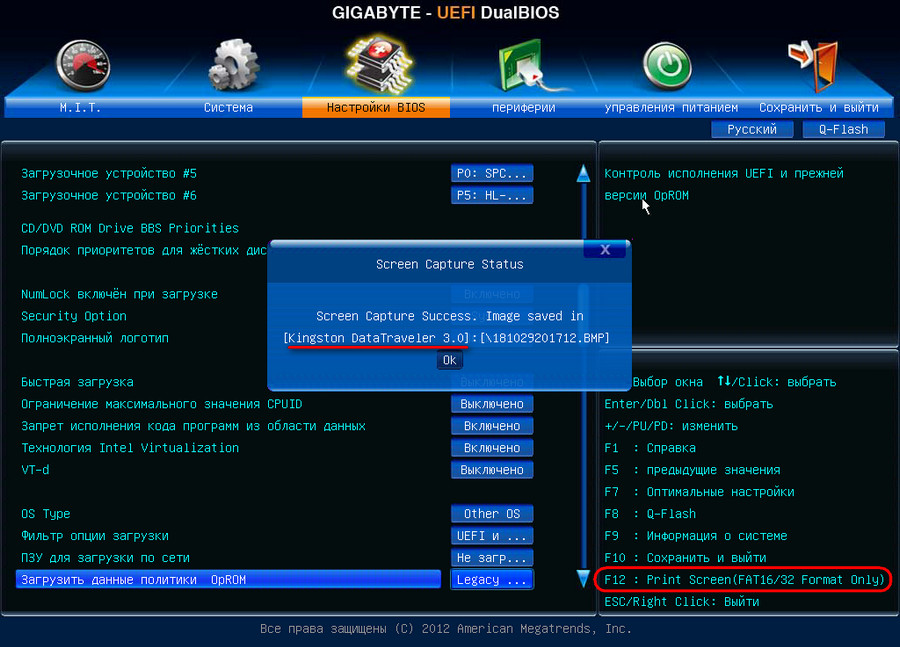The width and height of the screenshot is (900, 647).
Task: Toggle VT-d value Выключено
Action: click(492, 470)
